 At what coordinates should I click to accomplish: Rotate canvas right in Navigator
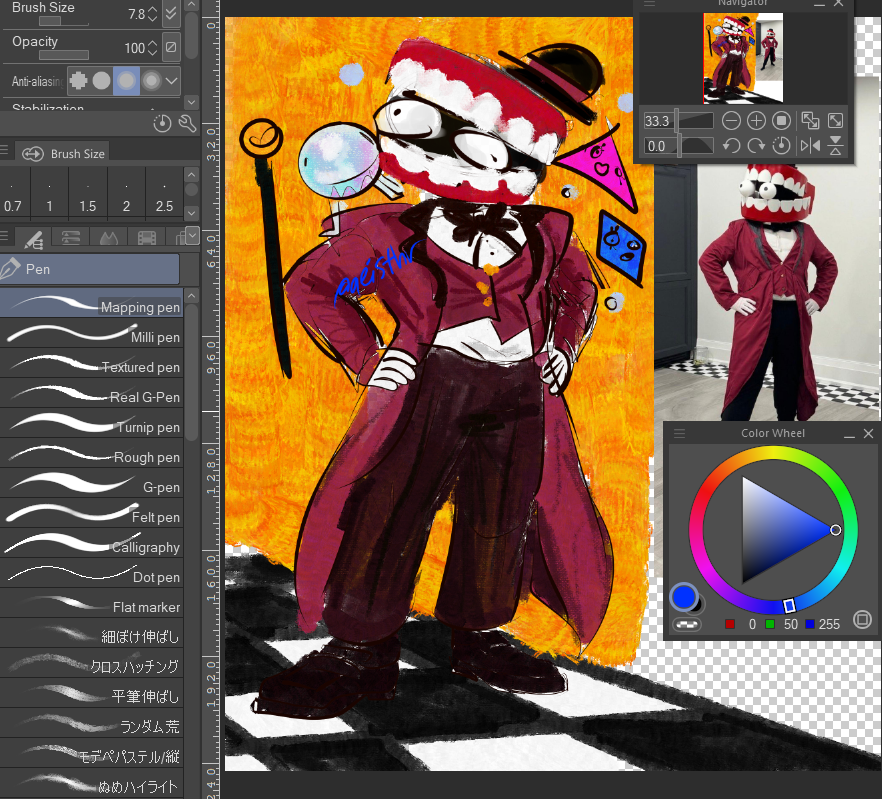point(756,146)
